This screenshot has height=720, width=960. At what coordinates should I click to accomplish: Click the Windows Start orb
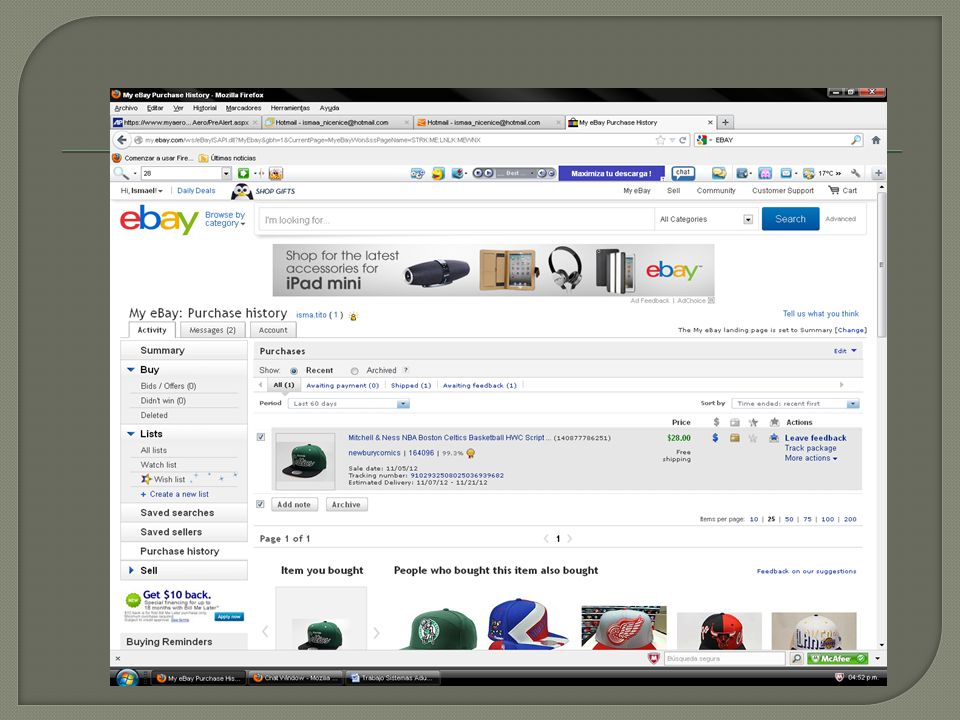point(127,678)
